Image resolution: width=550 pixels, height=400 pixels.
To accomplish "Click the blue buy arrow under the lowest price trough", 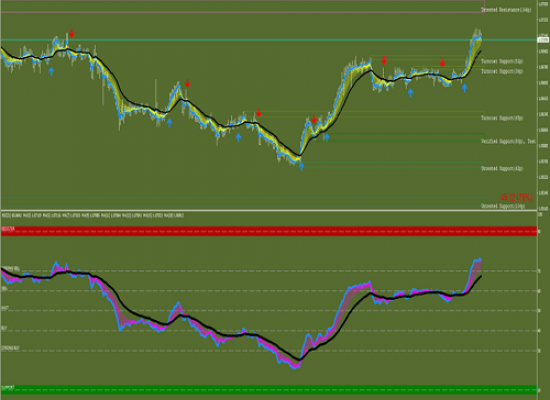I will pyautogui.click(x=301, y=166).
